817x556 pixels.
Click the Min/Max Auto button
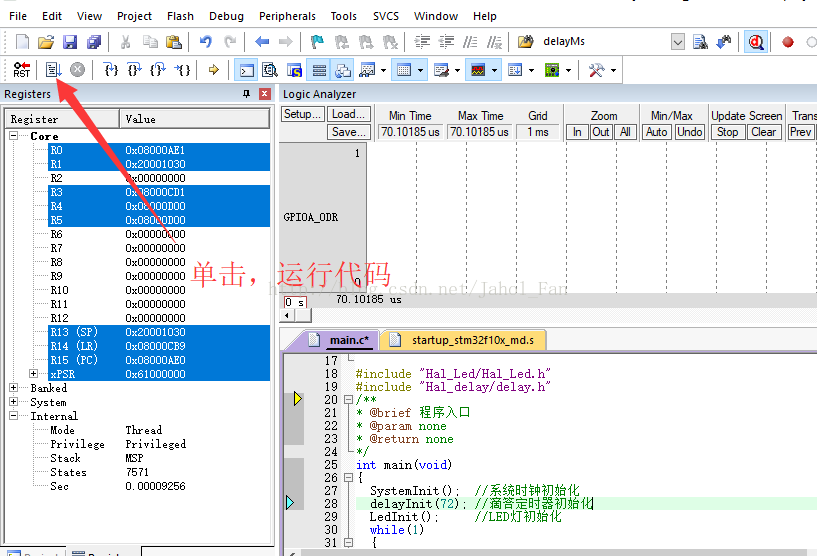coord(657,132)
